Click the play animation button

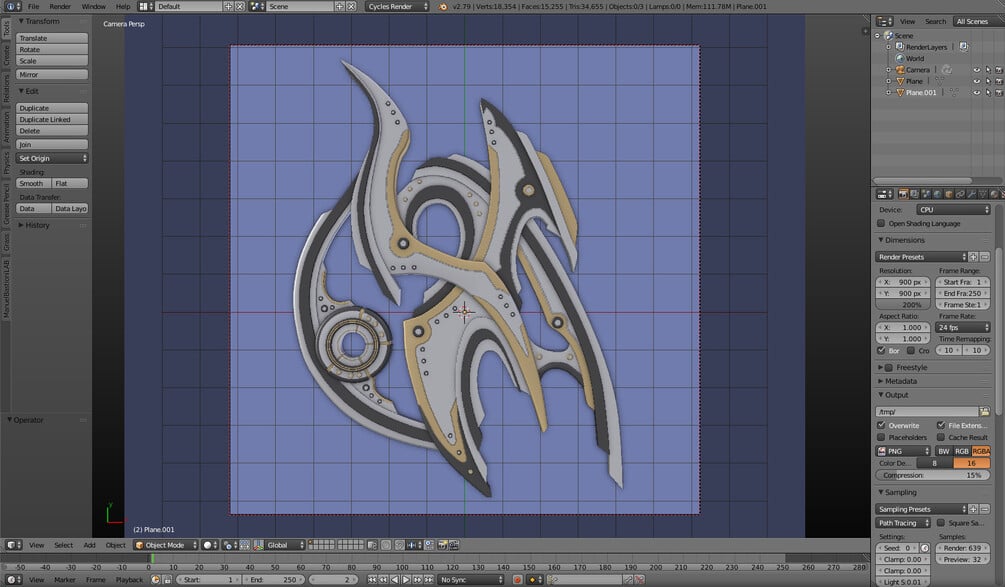(406, 580)
